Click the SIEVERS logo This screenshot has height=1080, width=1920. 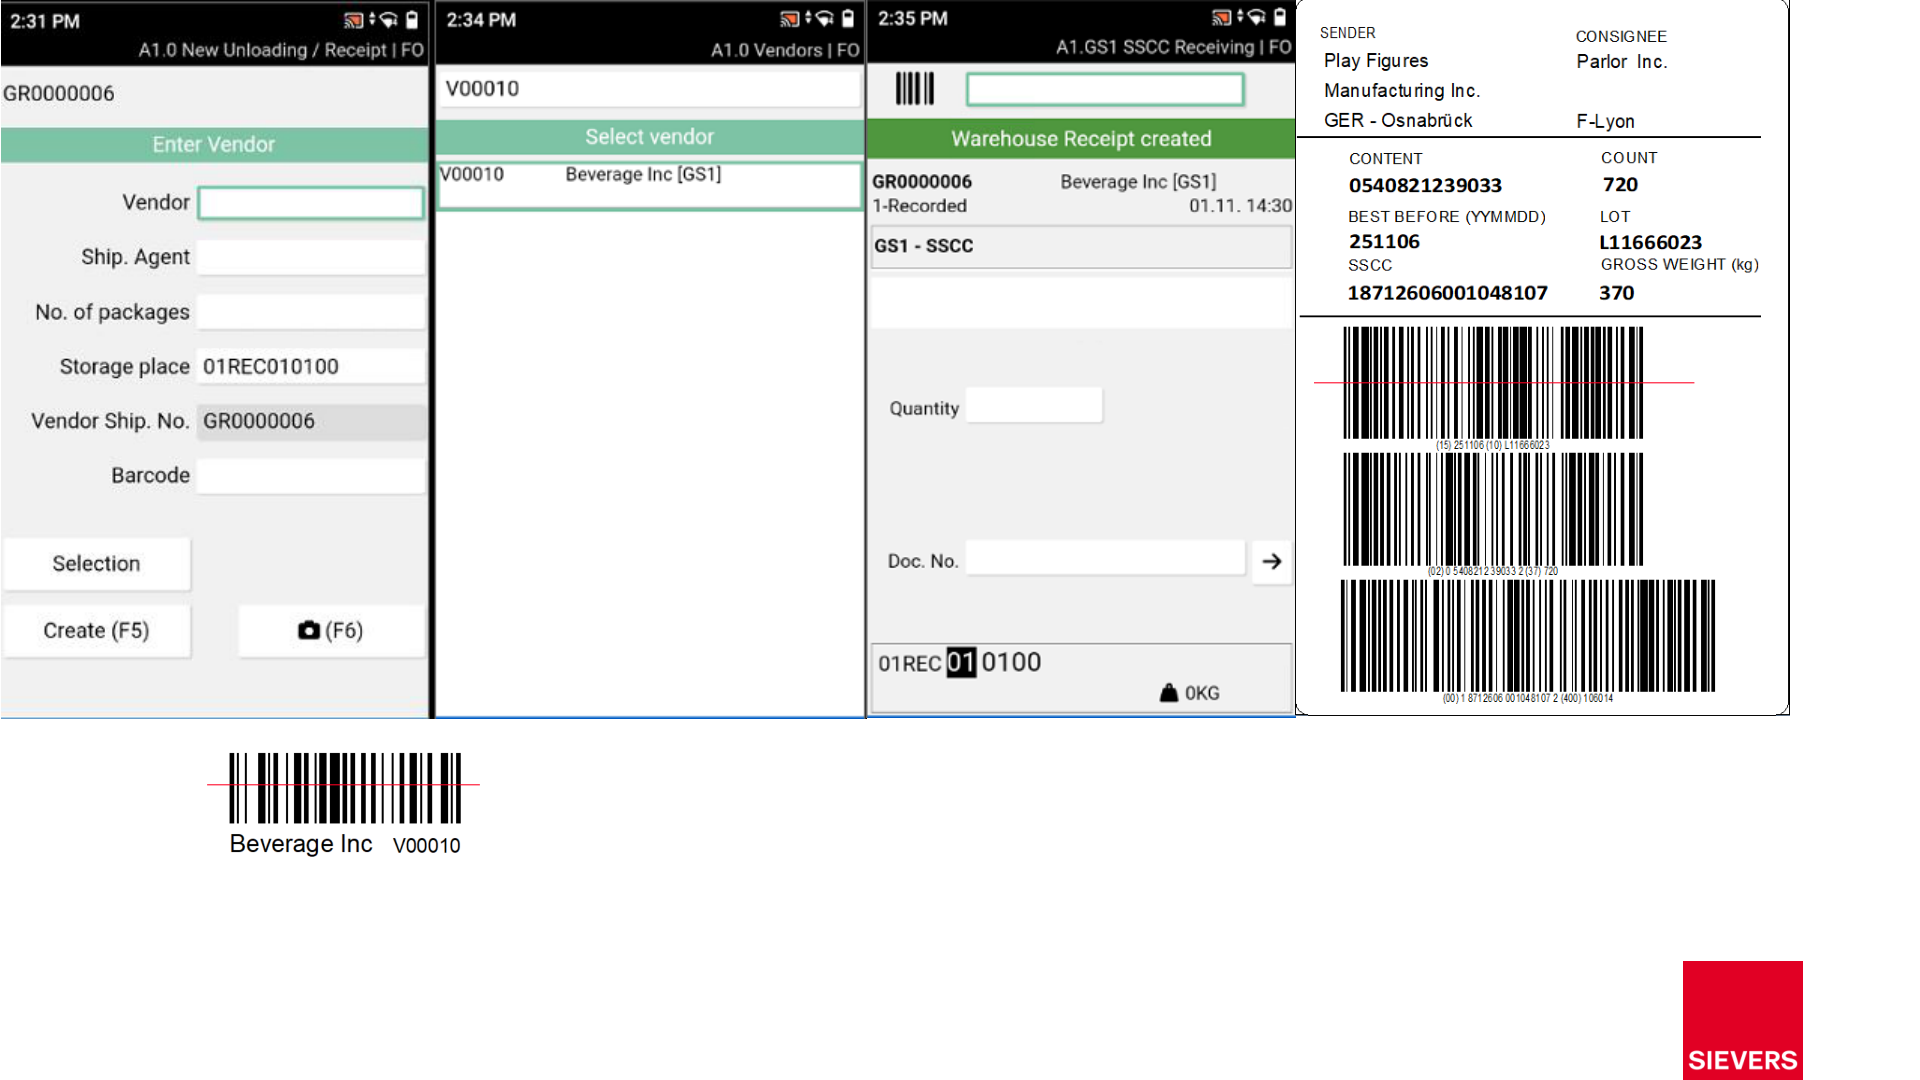click(x=1742, y=1020)
